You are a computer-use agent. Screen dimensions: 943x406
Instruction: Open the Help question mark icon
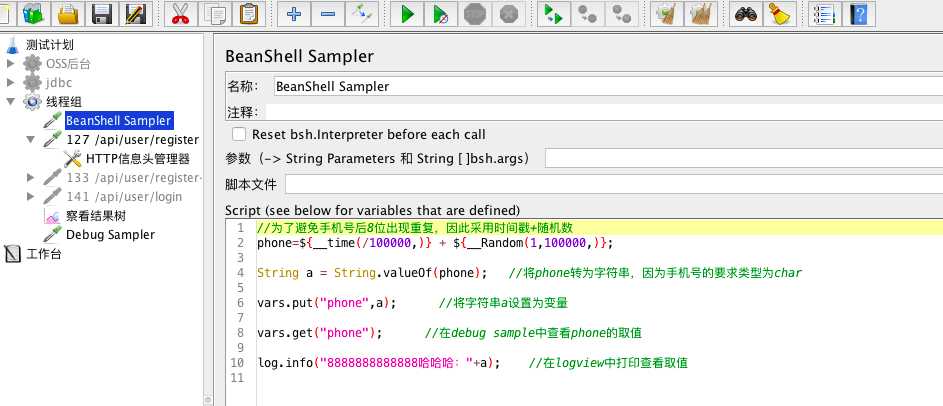(856, 14)
